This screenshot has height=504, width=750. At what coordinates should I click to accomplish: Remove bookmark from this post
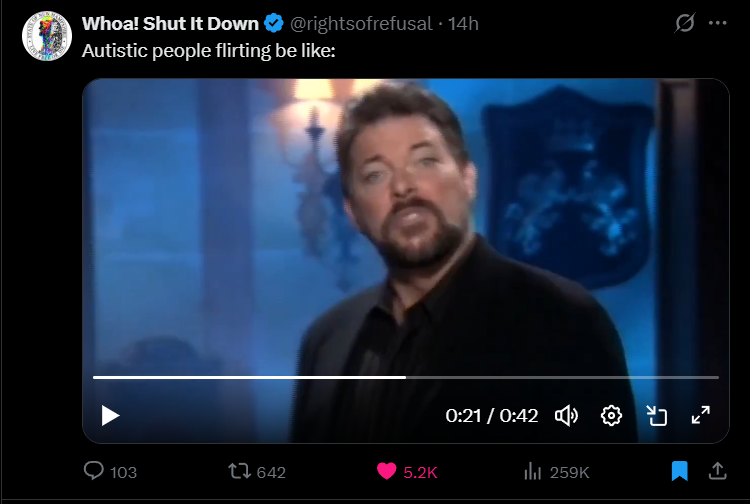pos(679,471)
